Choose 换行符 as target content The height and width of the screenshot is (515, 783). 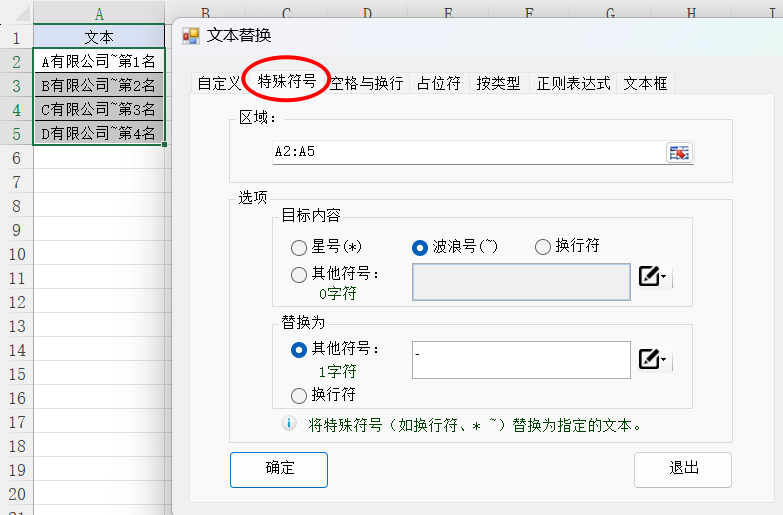click(x=543, y=247)
